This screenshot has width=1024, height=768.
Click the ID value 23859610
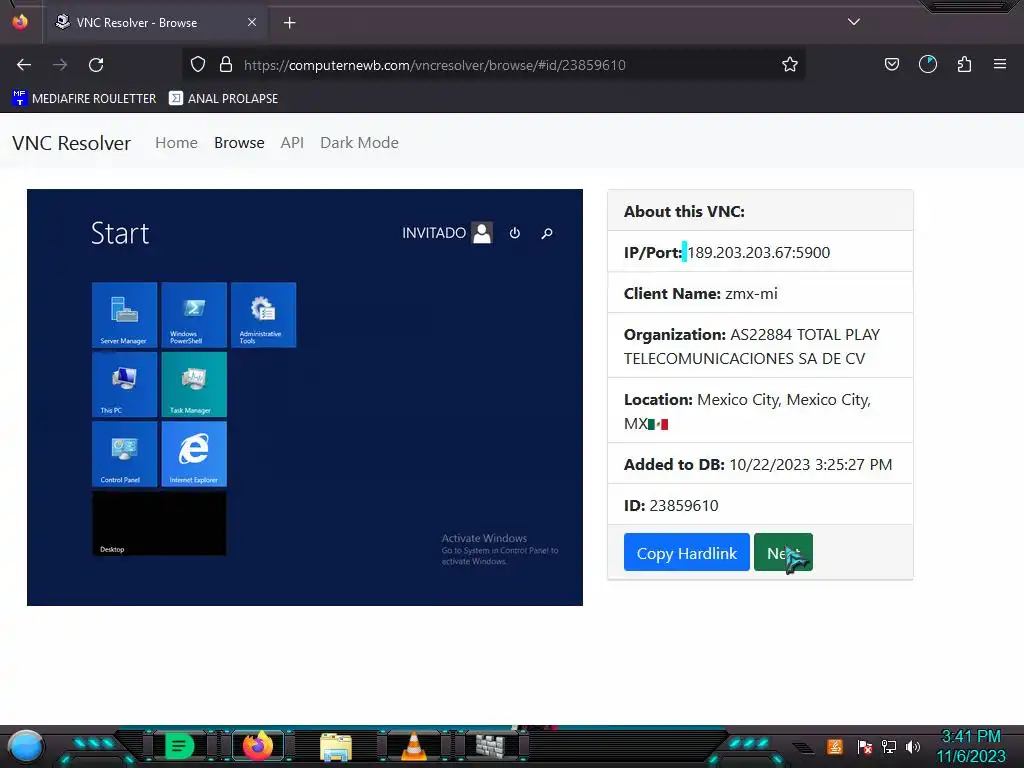pyautogui.click(x=684, y=506)
